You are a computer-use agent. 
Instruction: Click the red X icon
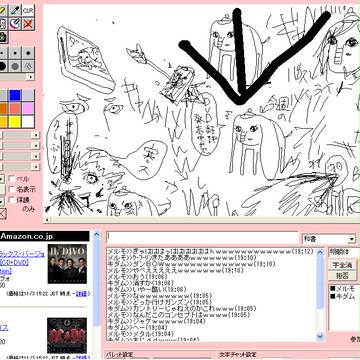coord(28,24)
